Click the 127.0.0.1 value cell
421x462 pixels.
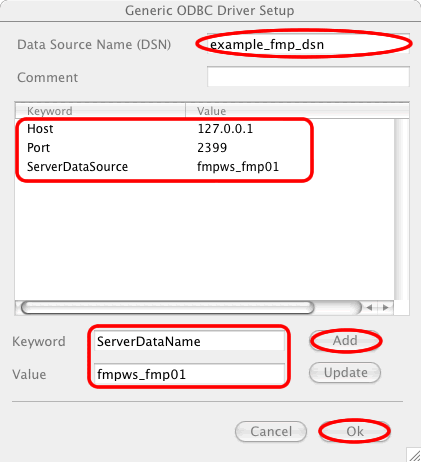(x=225, y=129)
